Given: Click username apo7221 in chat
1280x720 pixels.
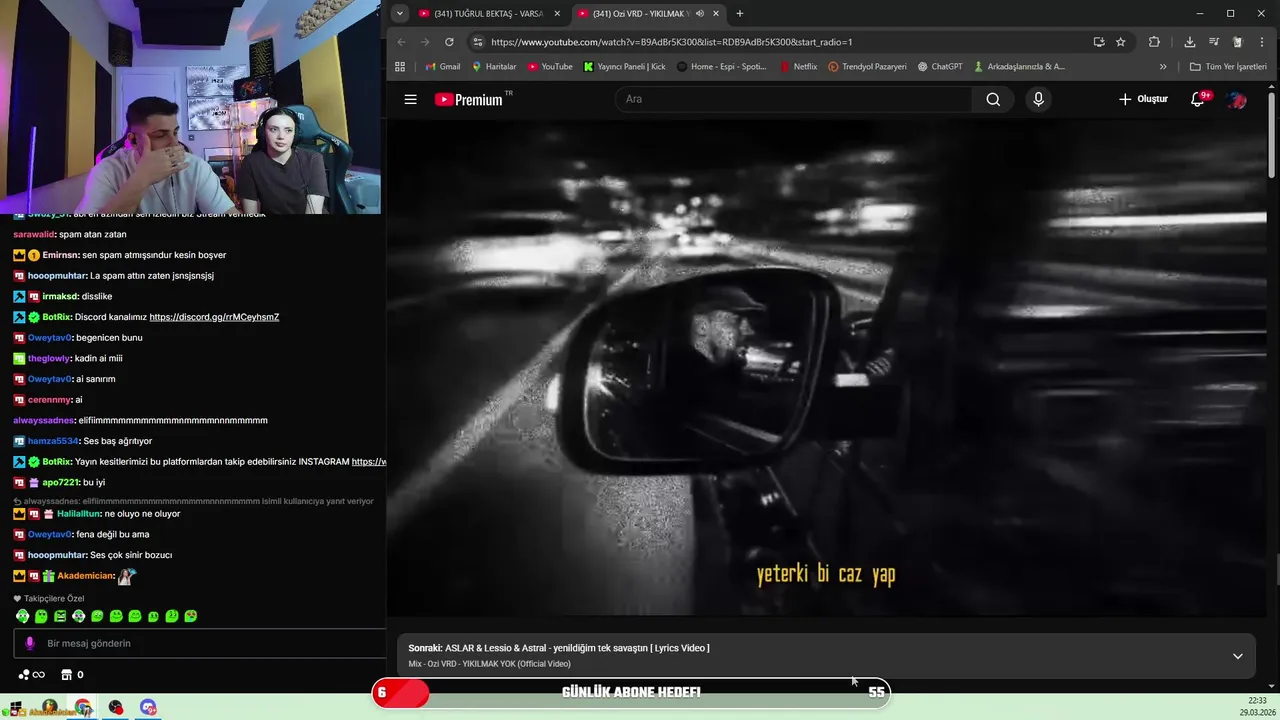Looking at the screenshot, I should (x=60, y=482).
